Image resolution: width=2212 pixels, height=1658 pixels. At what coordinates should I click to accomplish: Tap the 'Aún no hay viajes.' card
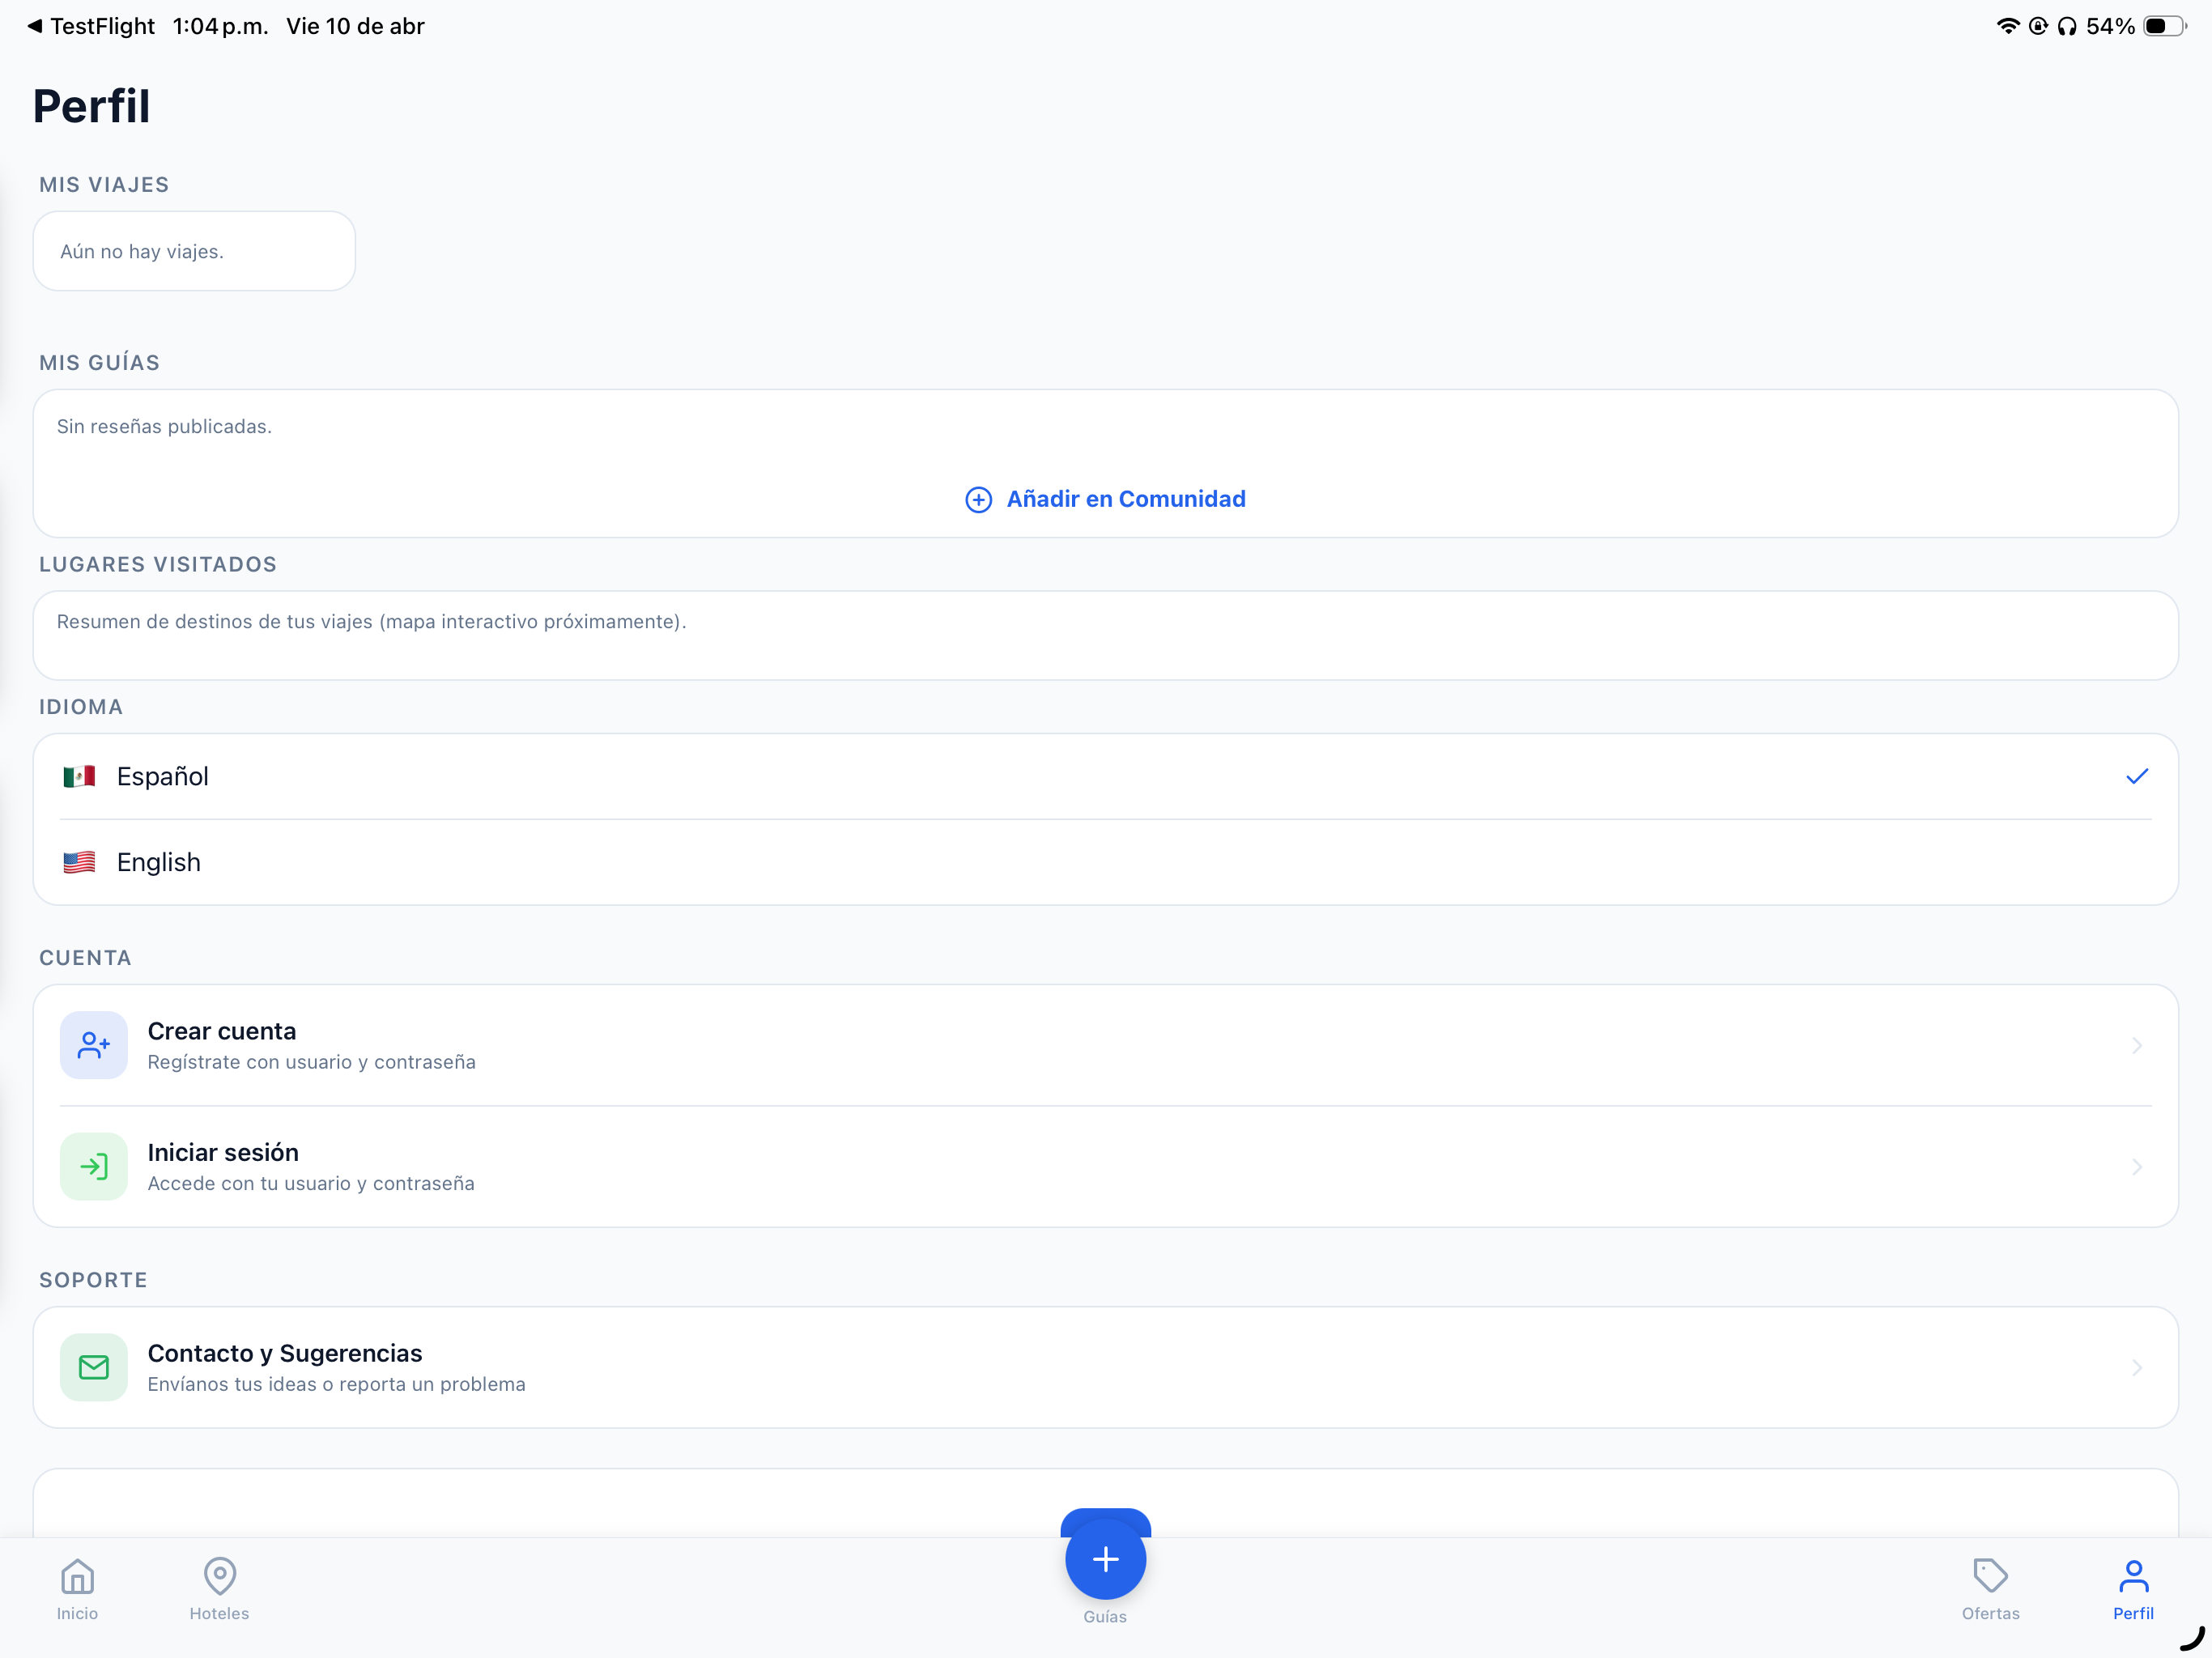(194, 251)
